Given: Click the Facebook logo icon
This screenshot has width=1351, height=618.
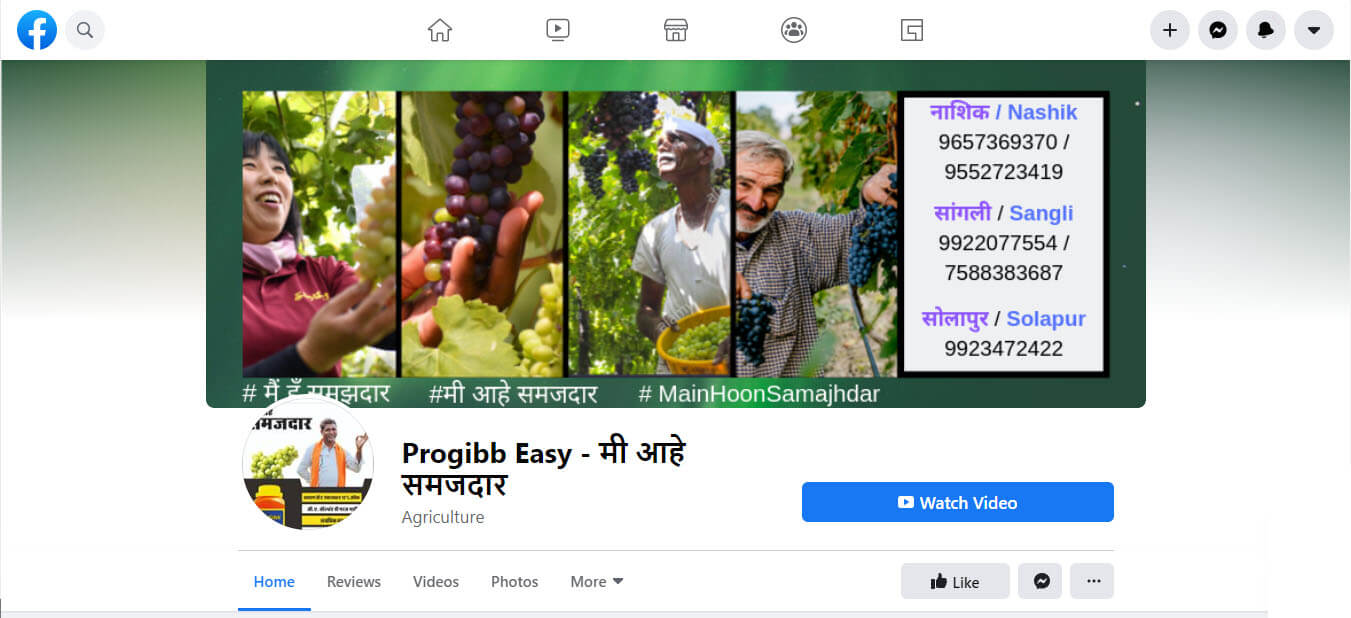Looking at the screenshot, I should 37,30.
